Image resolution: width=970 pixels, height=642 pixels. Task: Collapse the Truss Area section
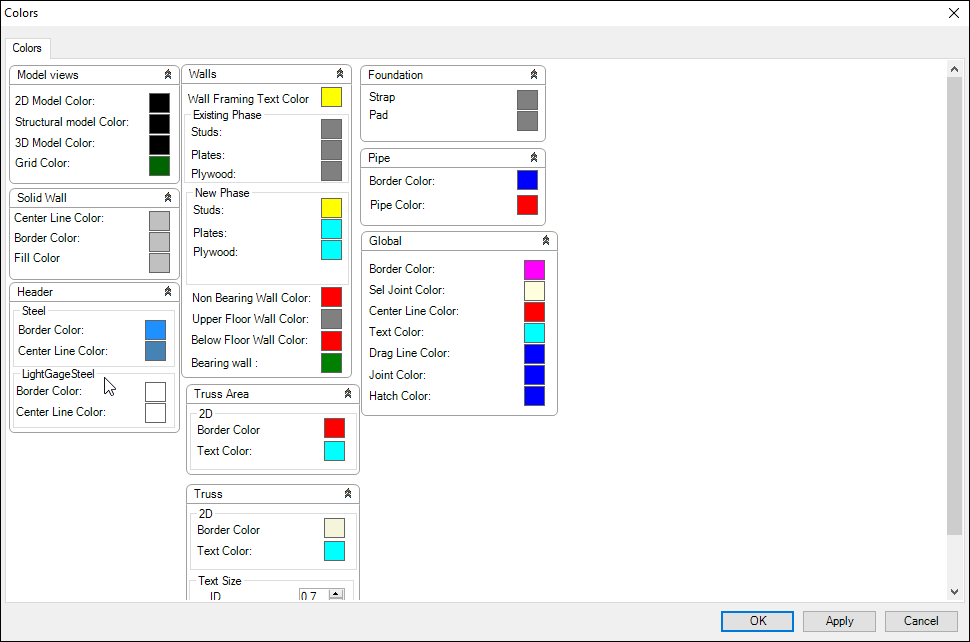348,394
